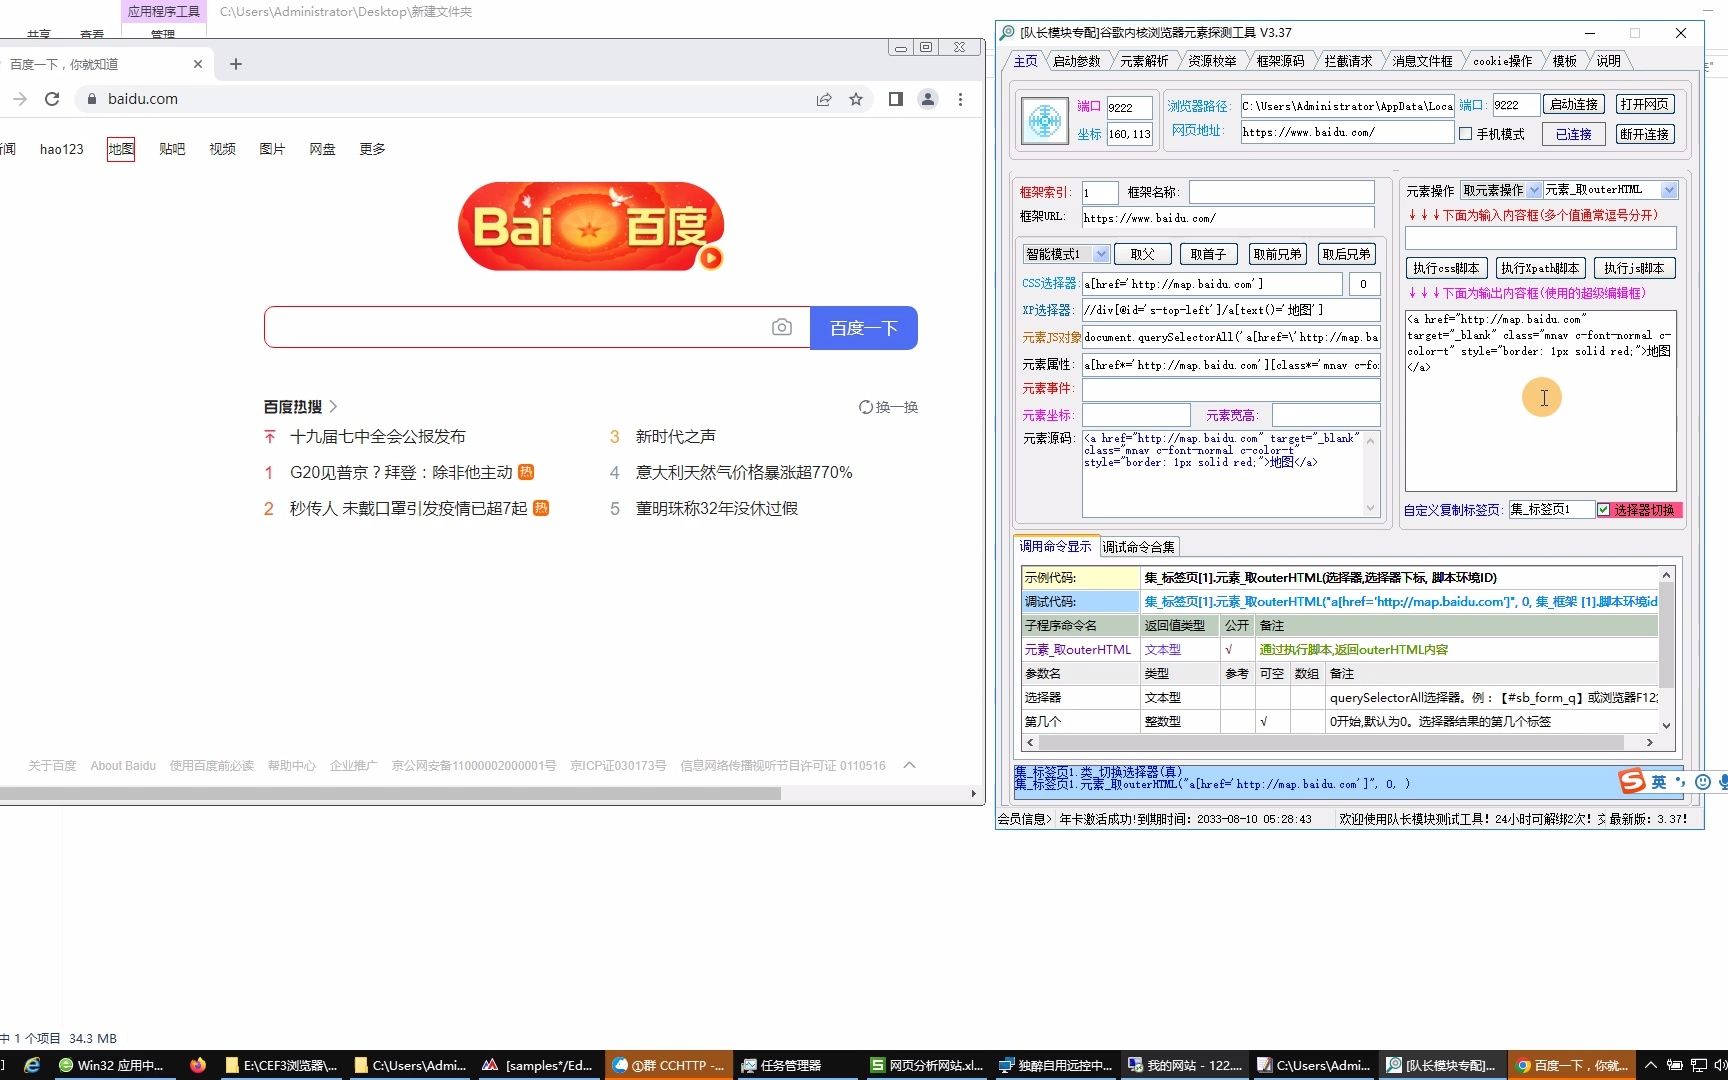Open the 智能模式1 dropdown
Viewport: 1728px width, 1080px height.
coord(1101,254)
